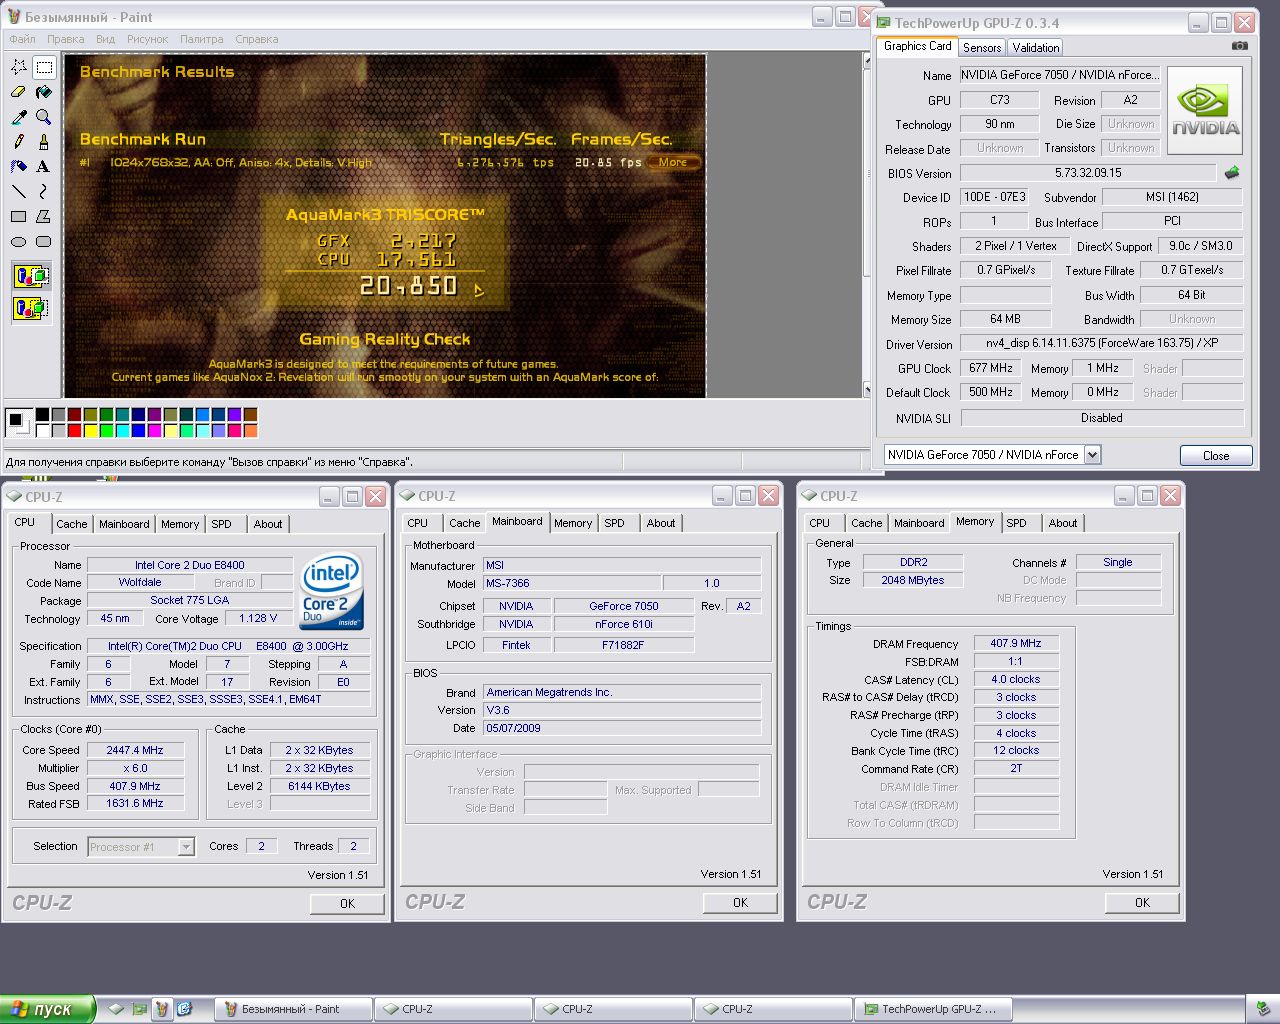The image size is (1280, 1024).
Task: Click the motherboard Model value MS-7366
Action: point(571,583)
